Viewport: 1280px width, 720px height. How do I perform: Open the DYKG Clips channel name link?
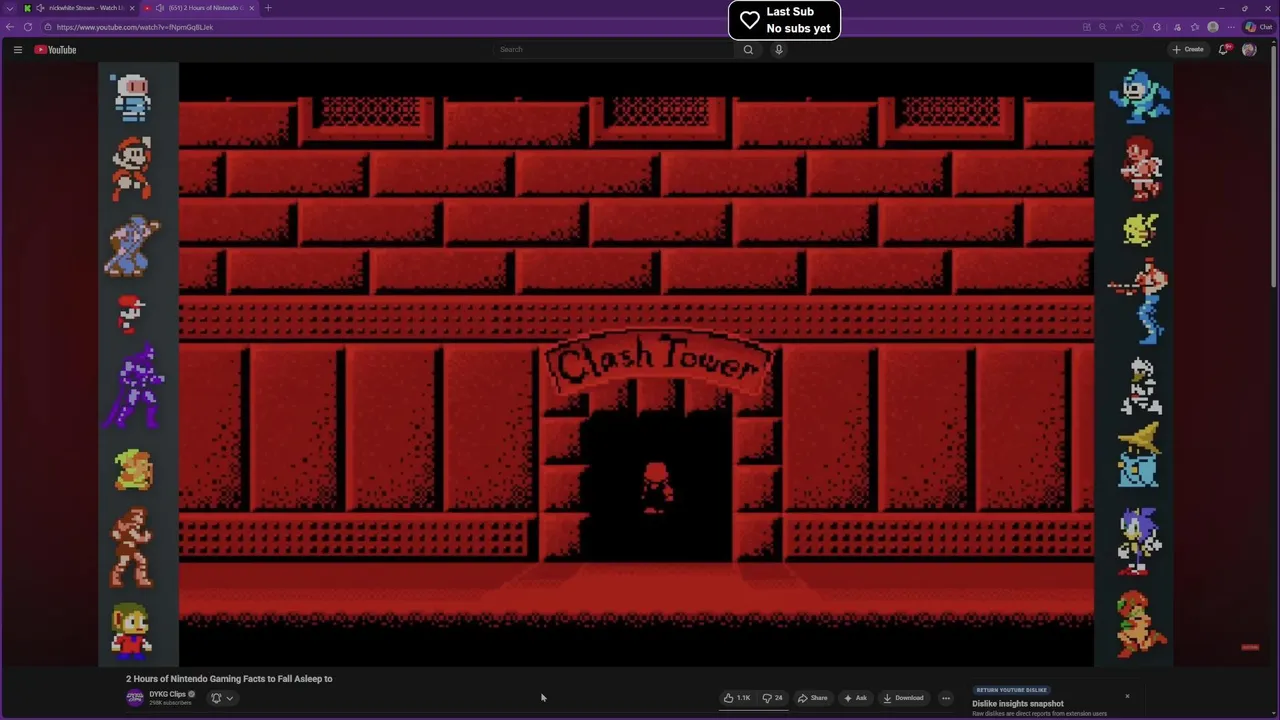click(167, 694)
